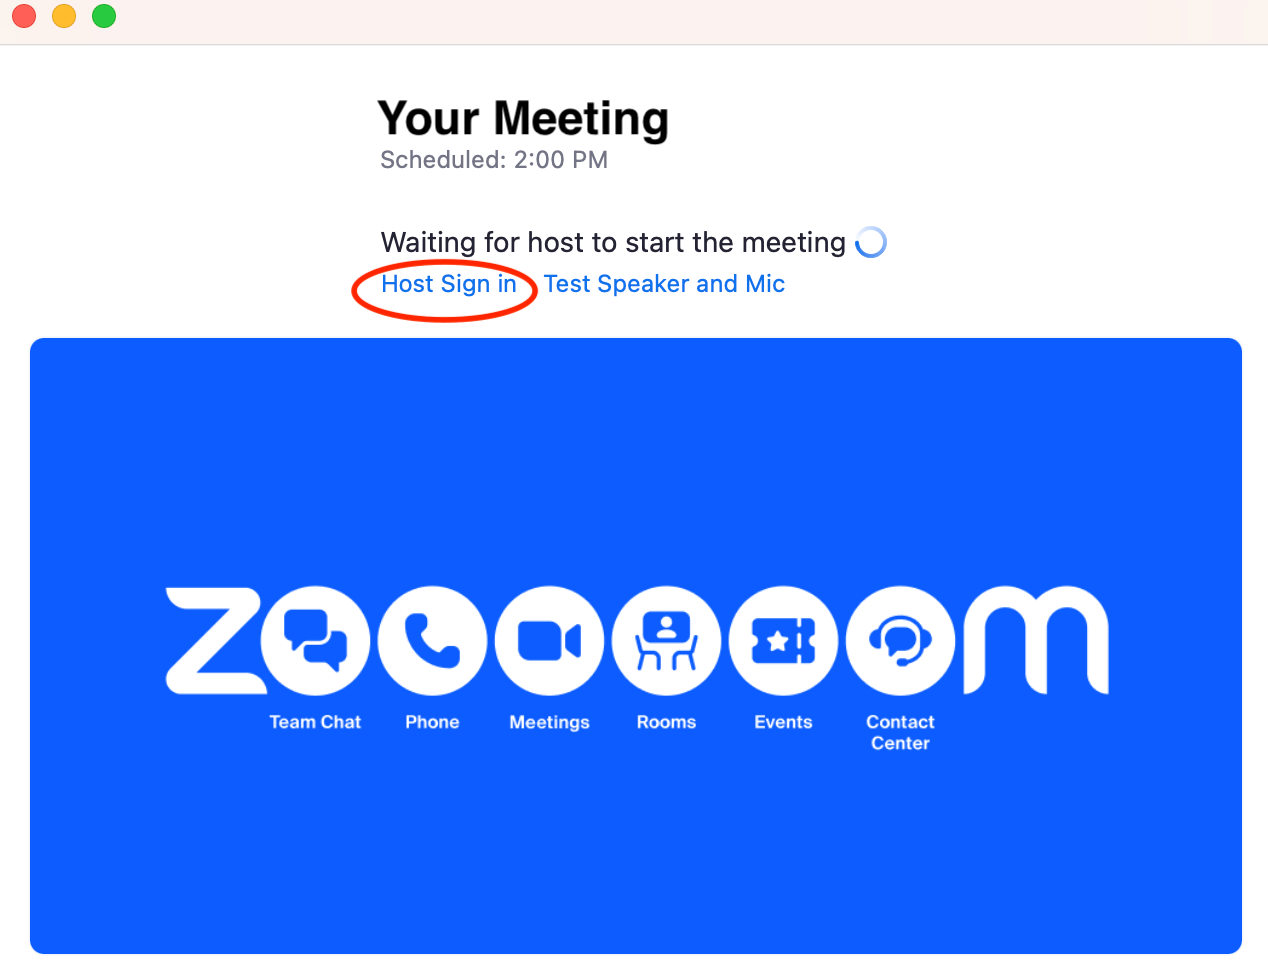This screenshot has width=1268, height=978.
Task: Select the Rooms conference icon
Action: tap(666, 641)
